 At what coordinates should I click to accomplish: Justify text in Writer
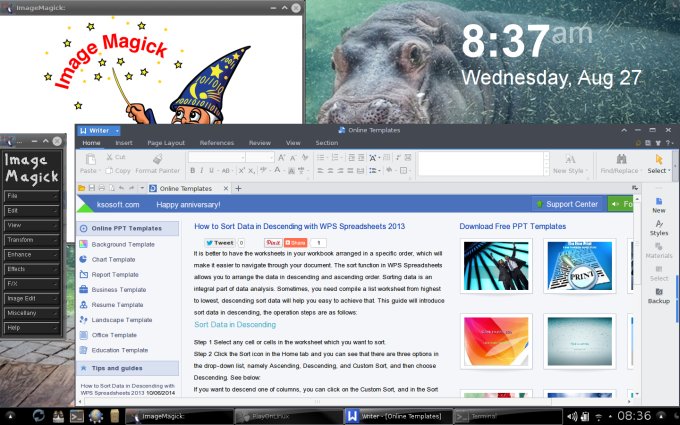350,171
